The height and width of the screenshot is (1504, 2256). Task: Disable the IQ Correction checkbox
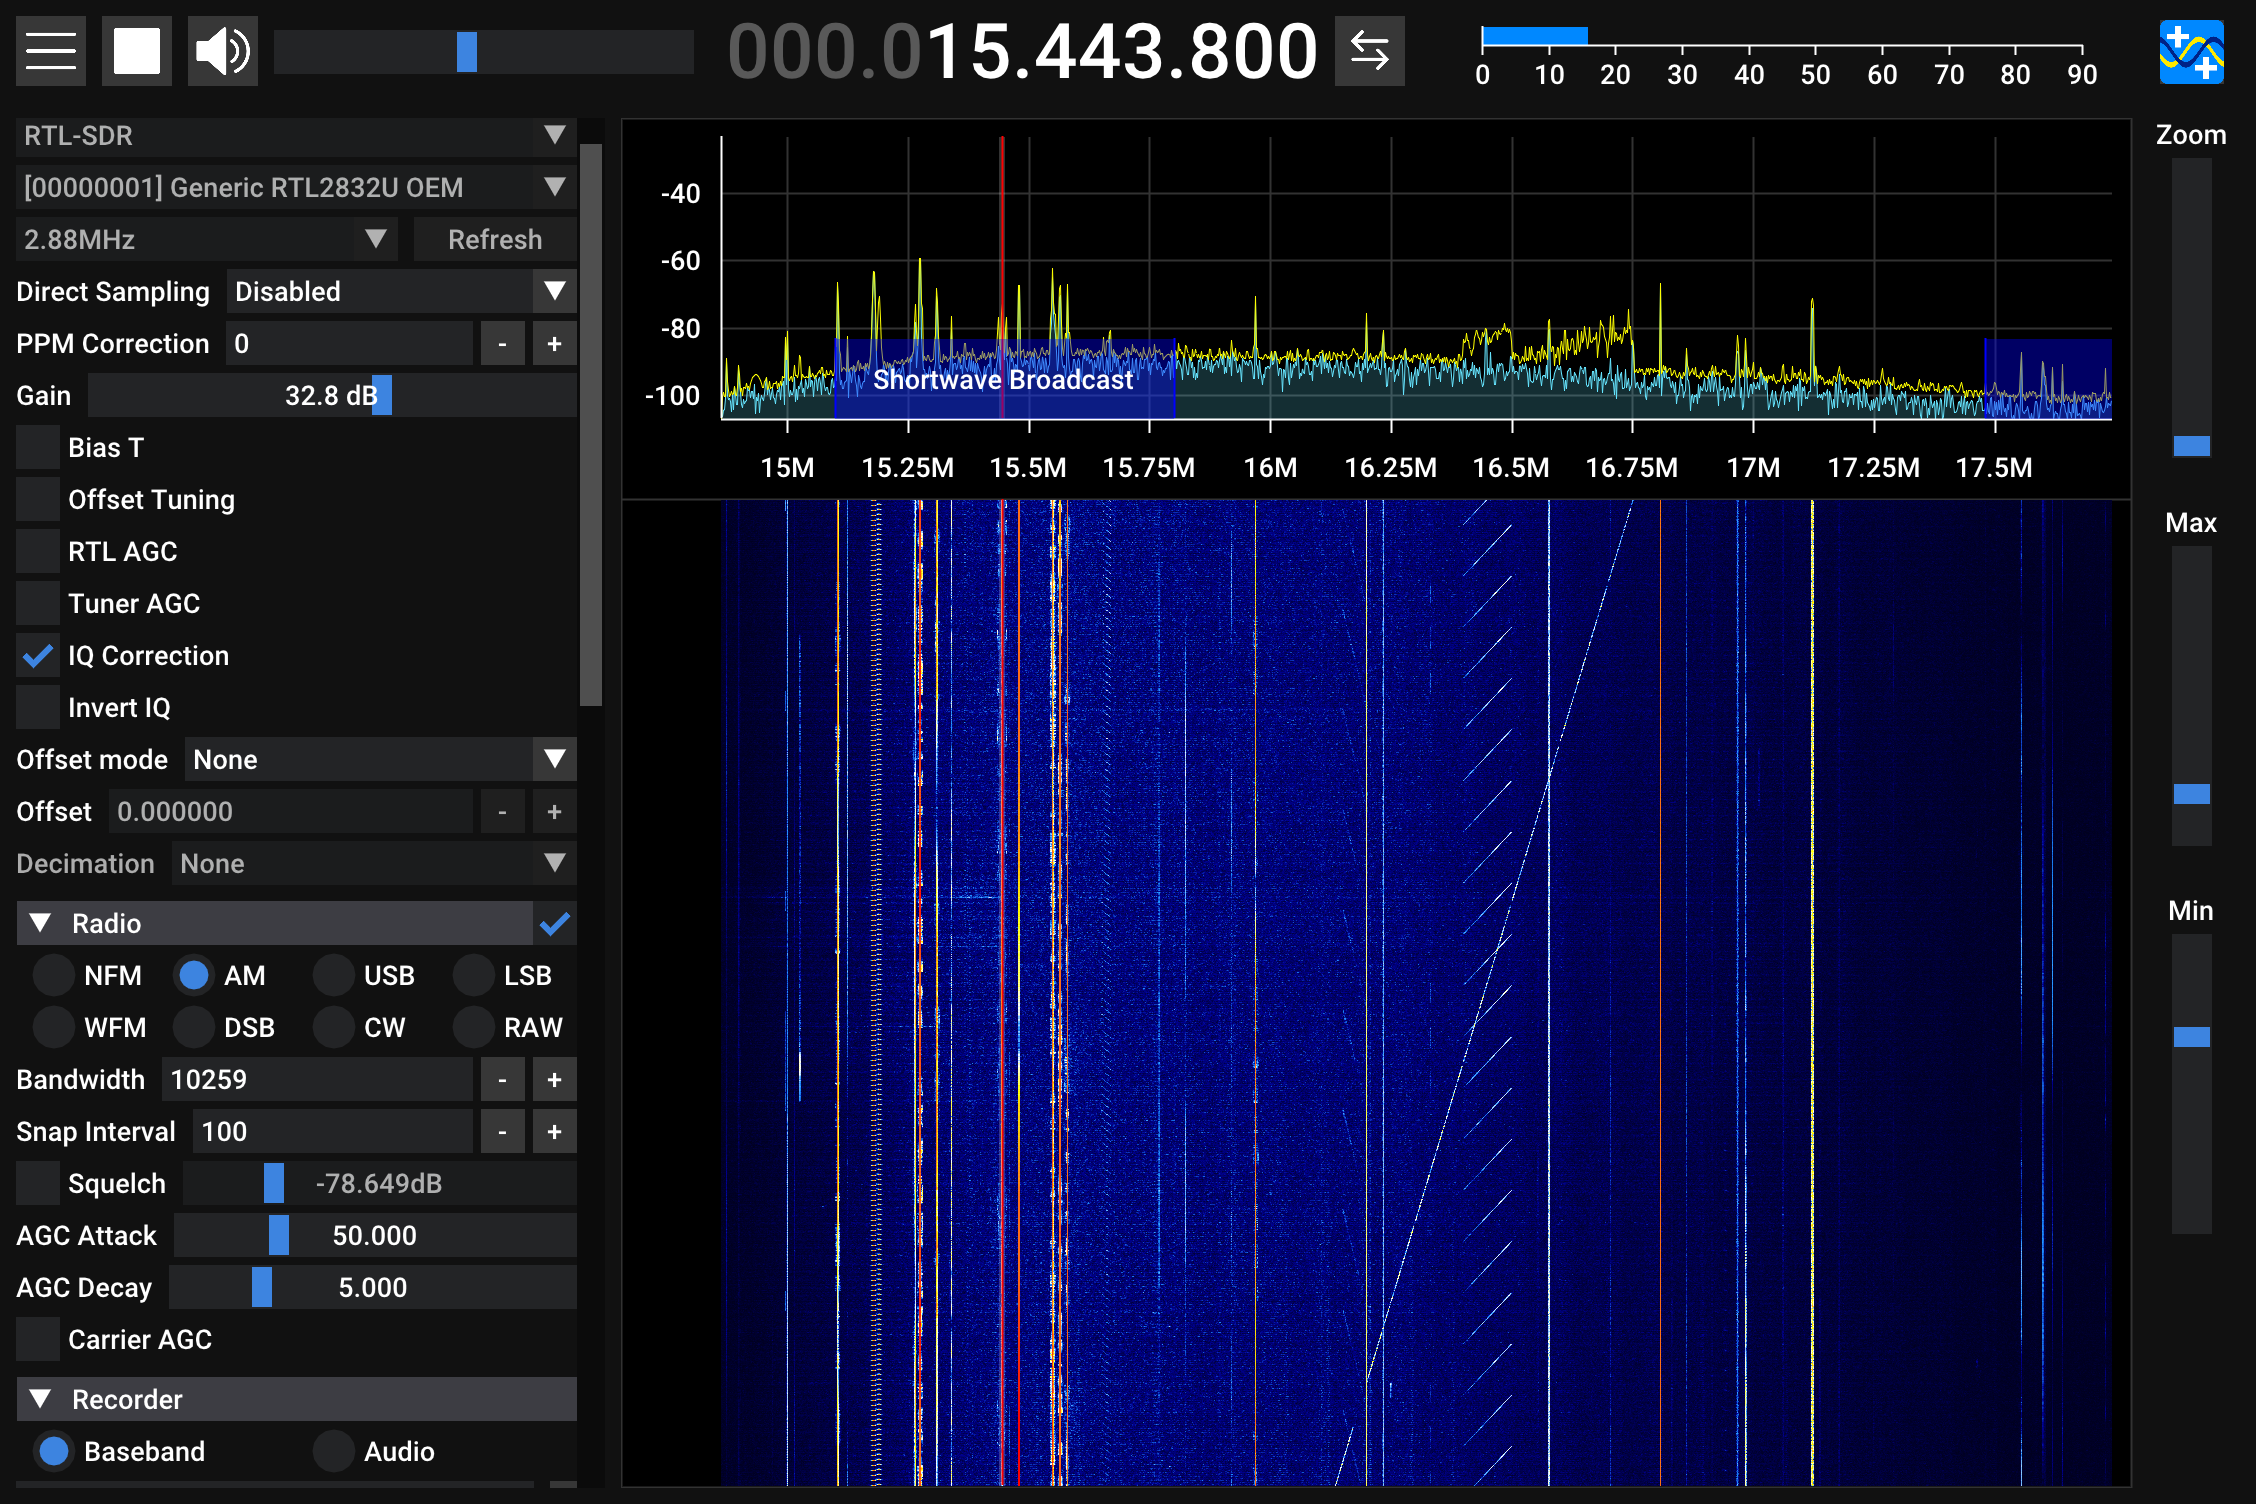click(x=38, y=655)
